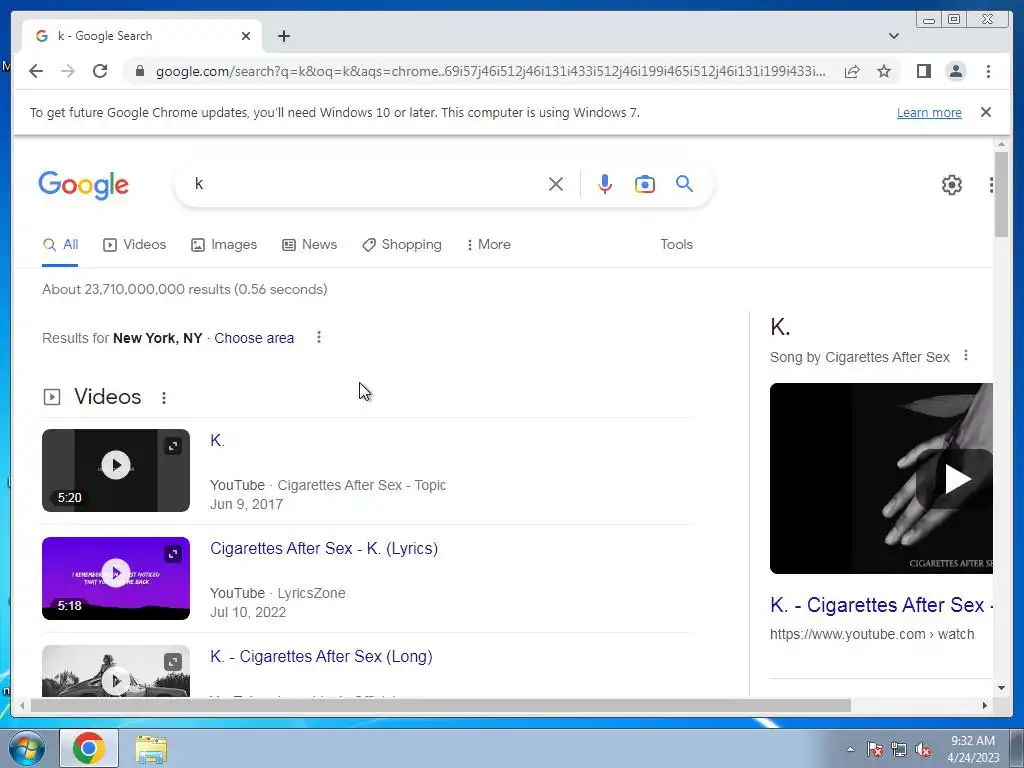
Task: Switch to the News results tab
Action: 310,245
